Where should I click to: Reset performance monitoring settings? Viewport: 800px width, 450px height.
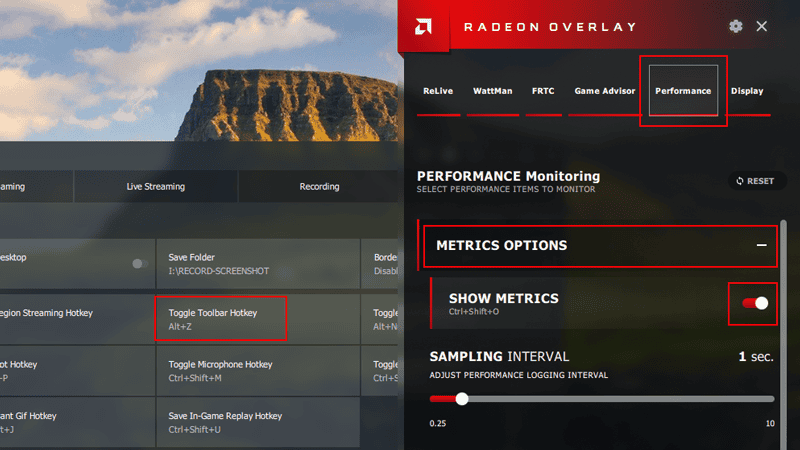pyautogui.click(x=754, y=181)
